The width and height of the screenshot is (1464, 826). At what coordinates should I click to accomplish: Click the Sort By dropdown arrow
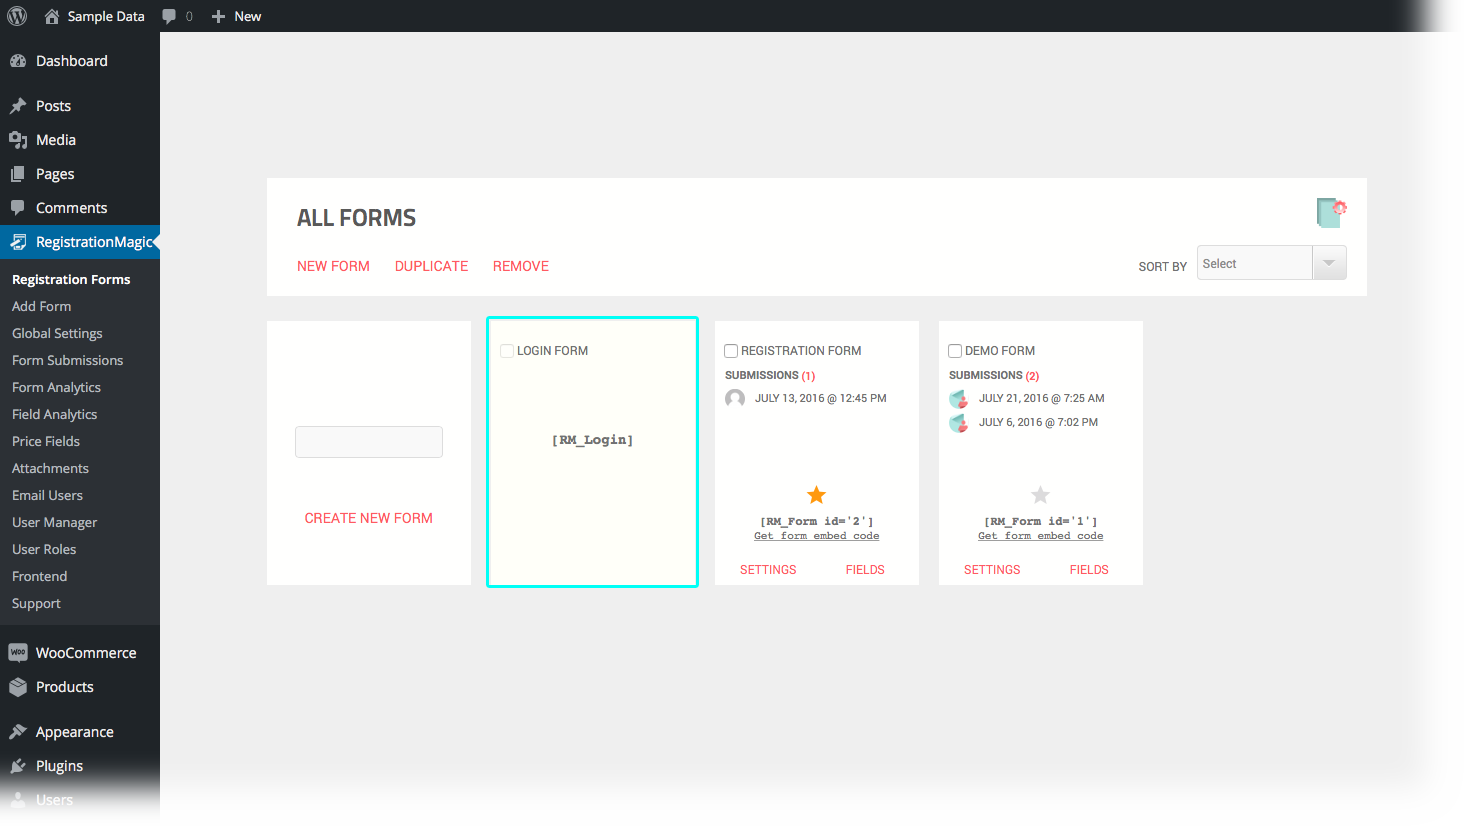[1329, 263]
